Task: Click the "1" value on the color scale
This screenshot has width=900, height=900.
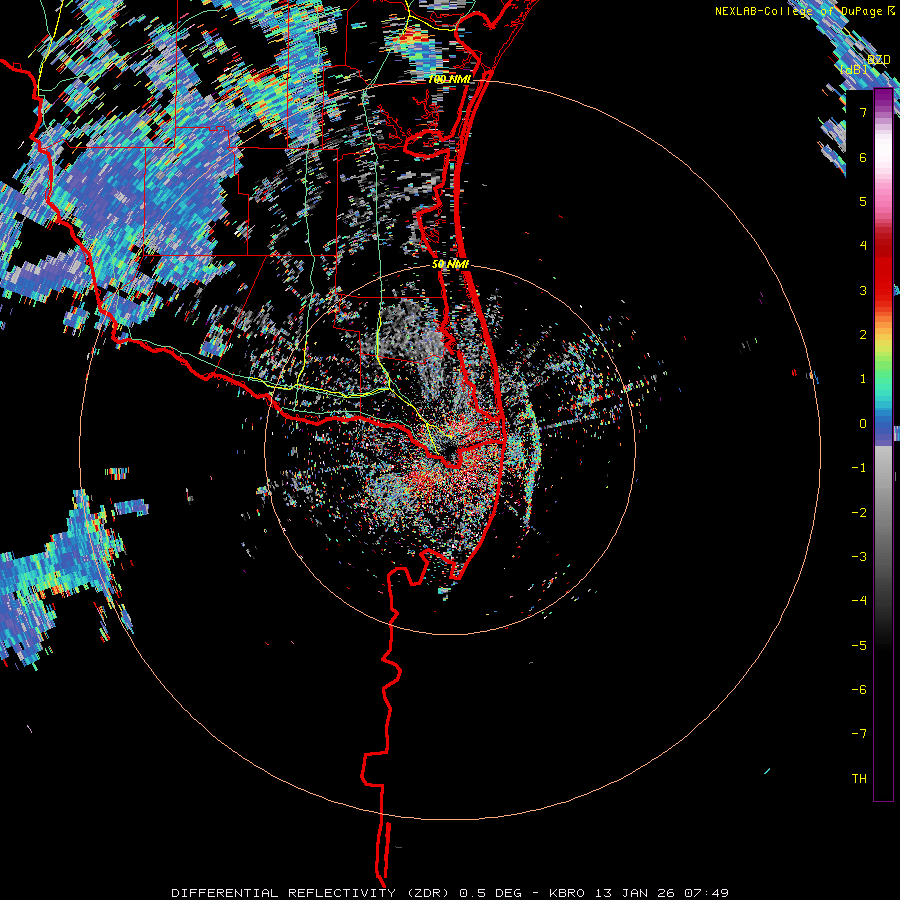Action: [x=863, y=379]
